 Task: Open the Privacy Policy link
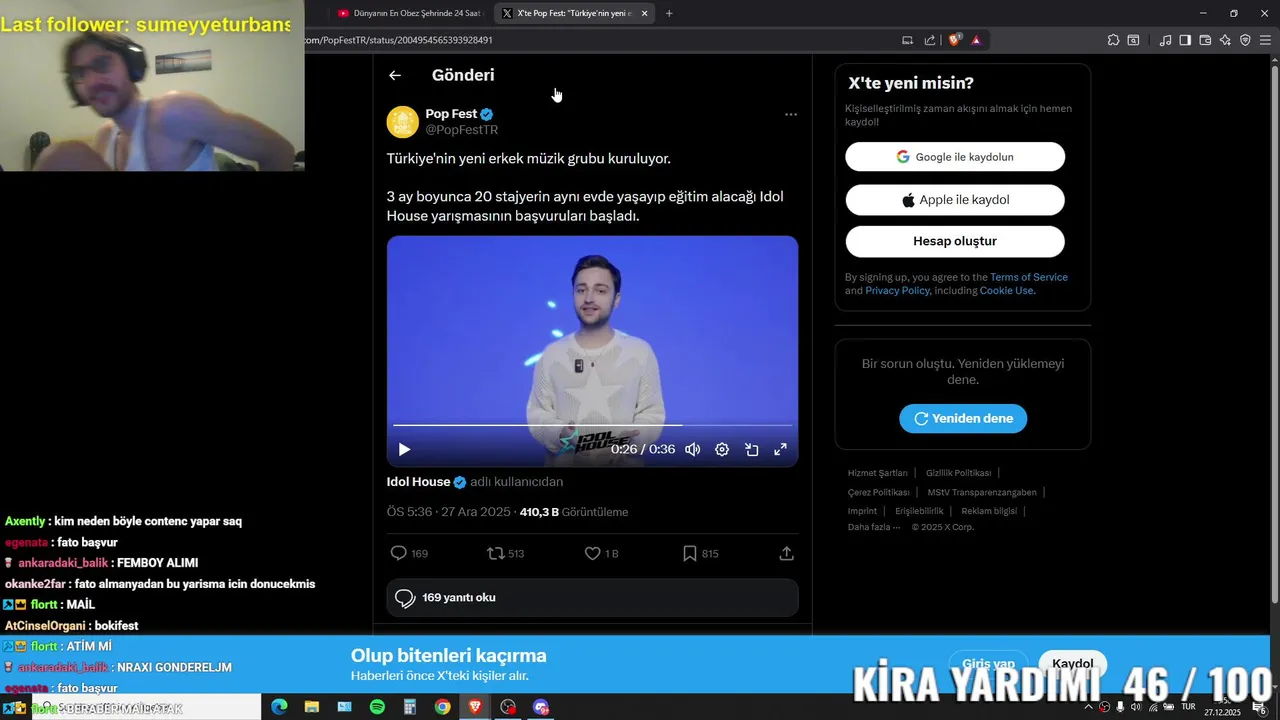point(897,291)
